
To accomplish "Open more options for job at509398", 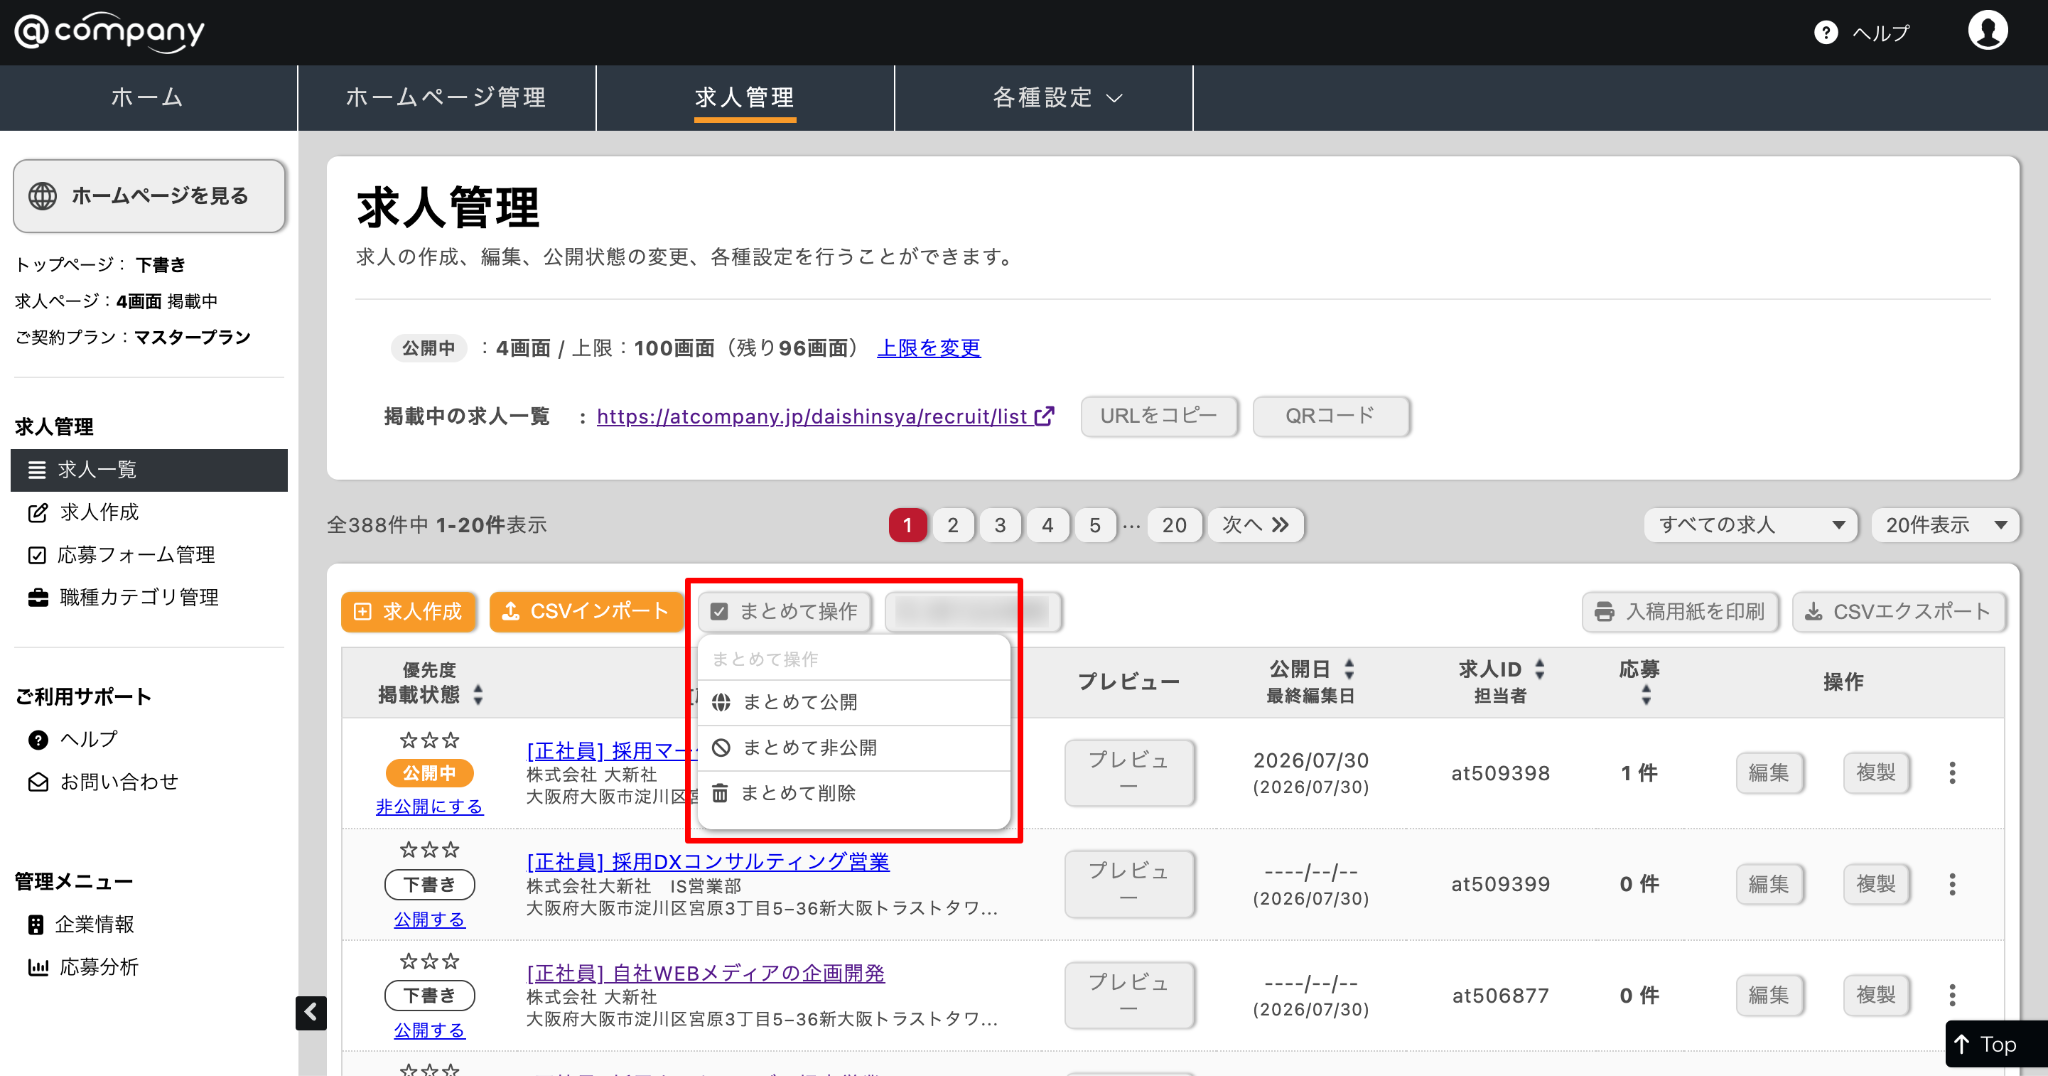I will [1952, 773].
